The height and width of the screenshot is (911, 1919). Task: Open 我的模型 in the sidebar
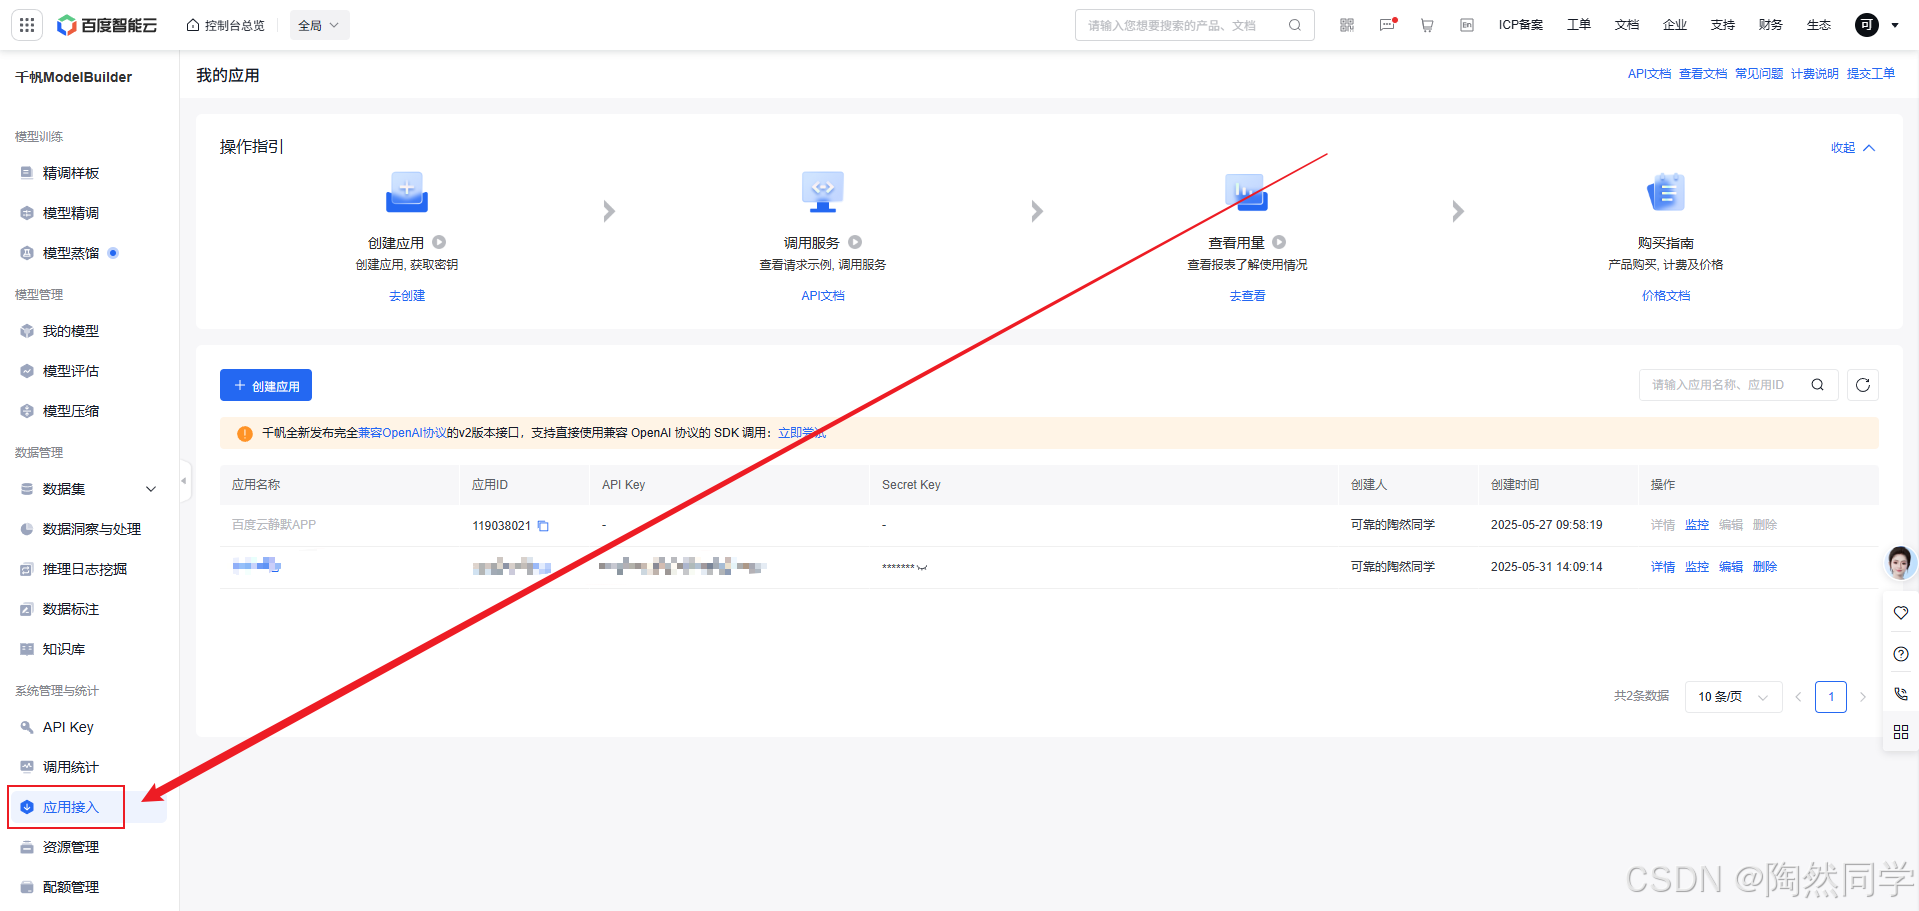click(71, 331)
